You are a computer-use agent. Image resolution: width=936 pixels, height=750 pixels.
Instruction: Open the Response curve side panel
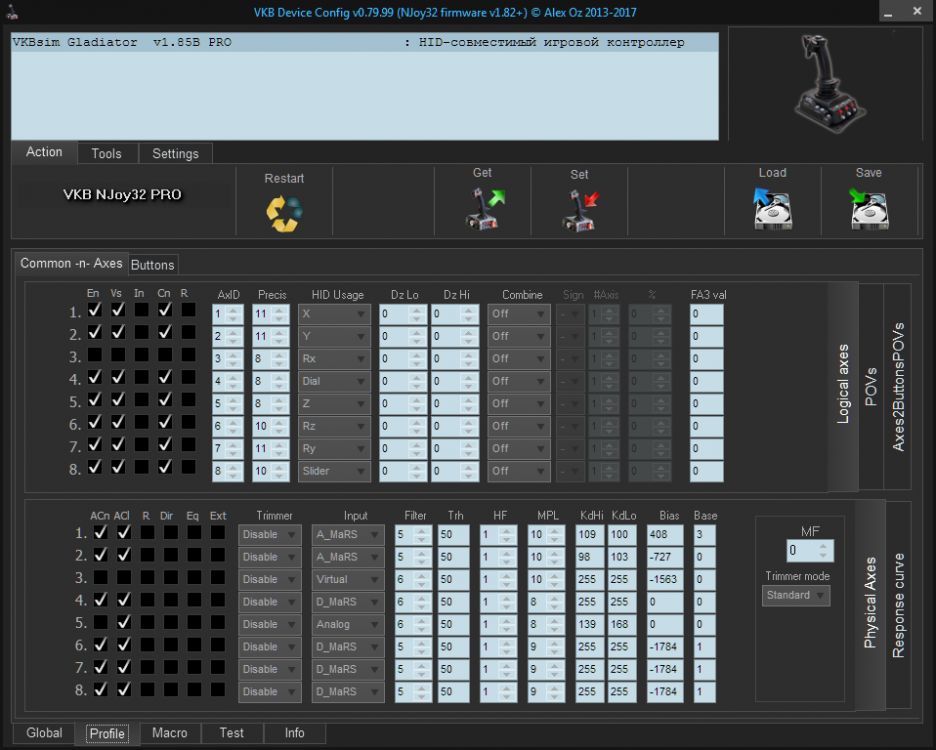click(898, 605)
